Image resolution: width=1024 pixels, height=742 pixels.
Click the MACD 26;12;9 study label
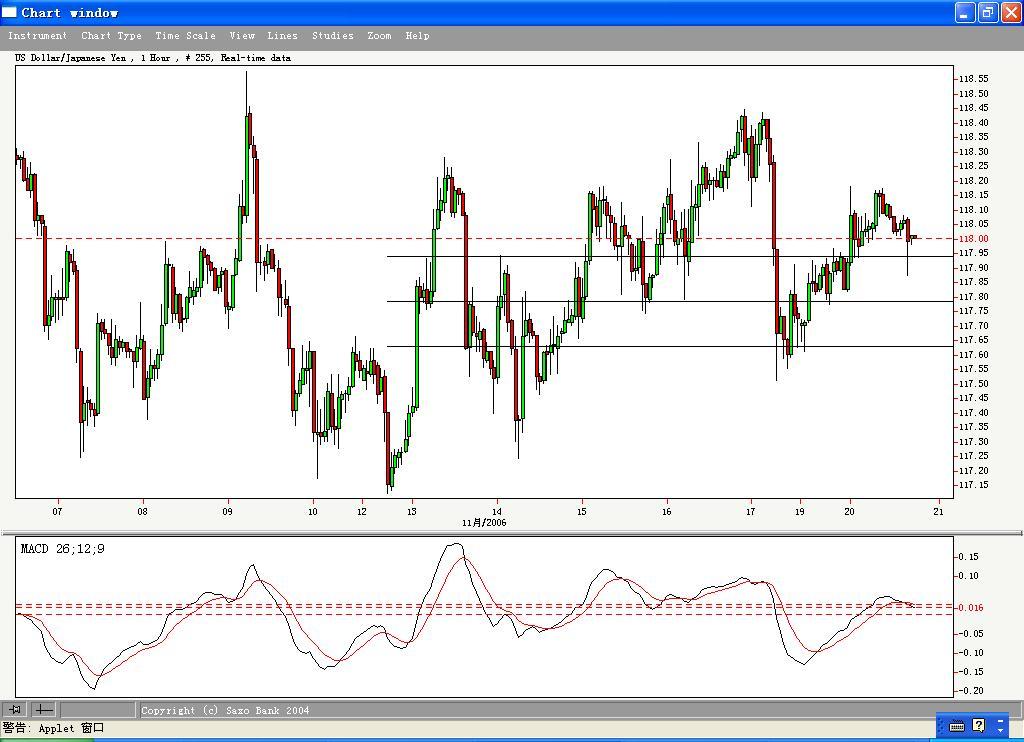63,549
